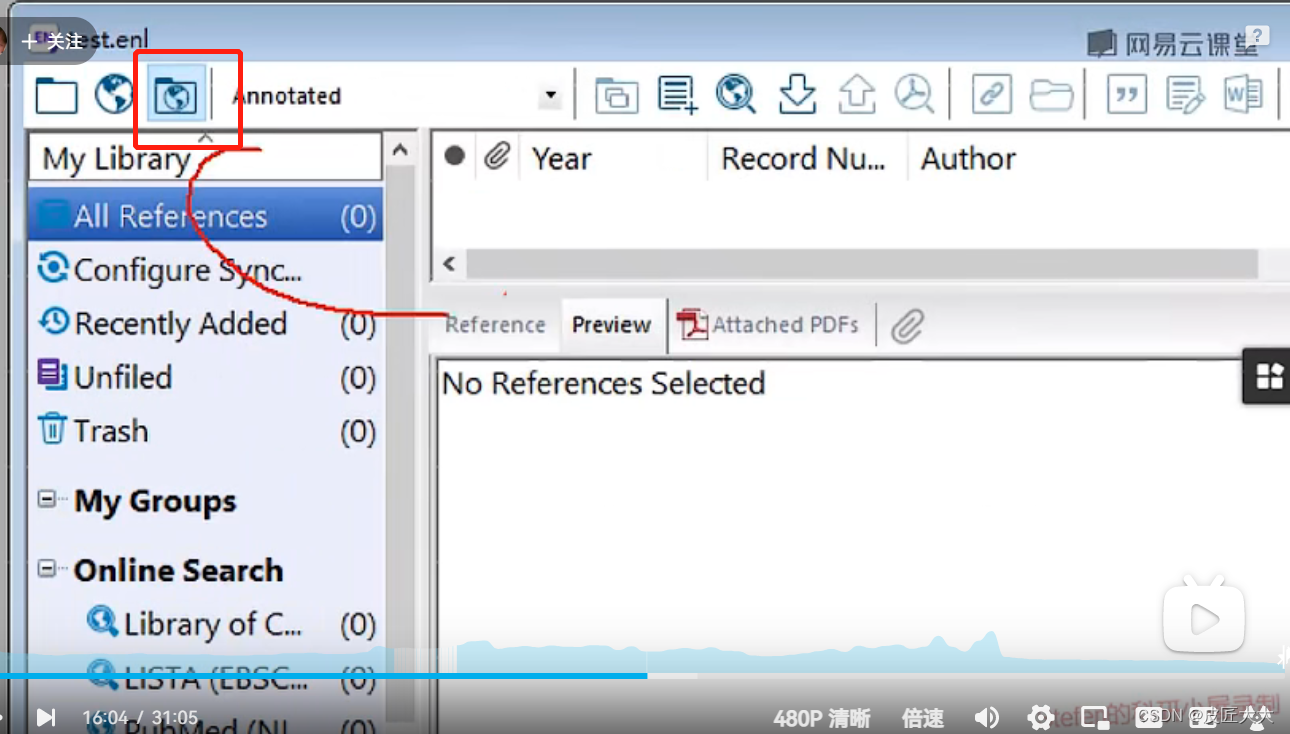This screenshot has height=734, width=1290.
Task: Open the Attached PDFs tab
Action: pos(770,324)
